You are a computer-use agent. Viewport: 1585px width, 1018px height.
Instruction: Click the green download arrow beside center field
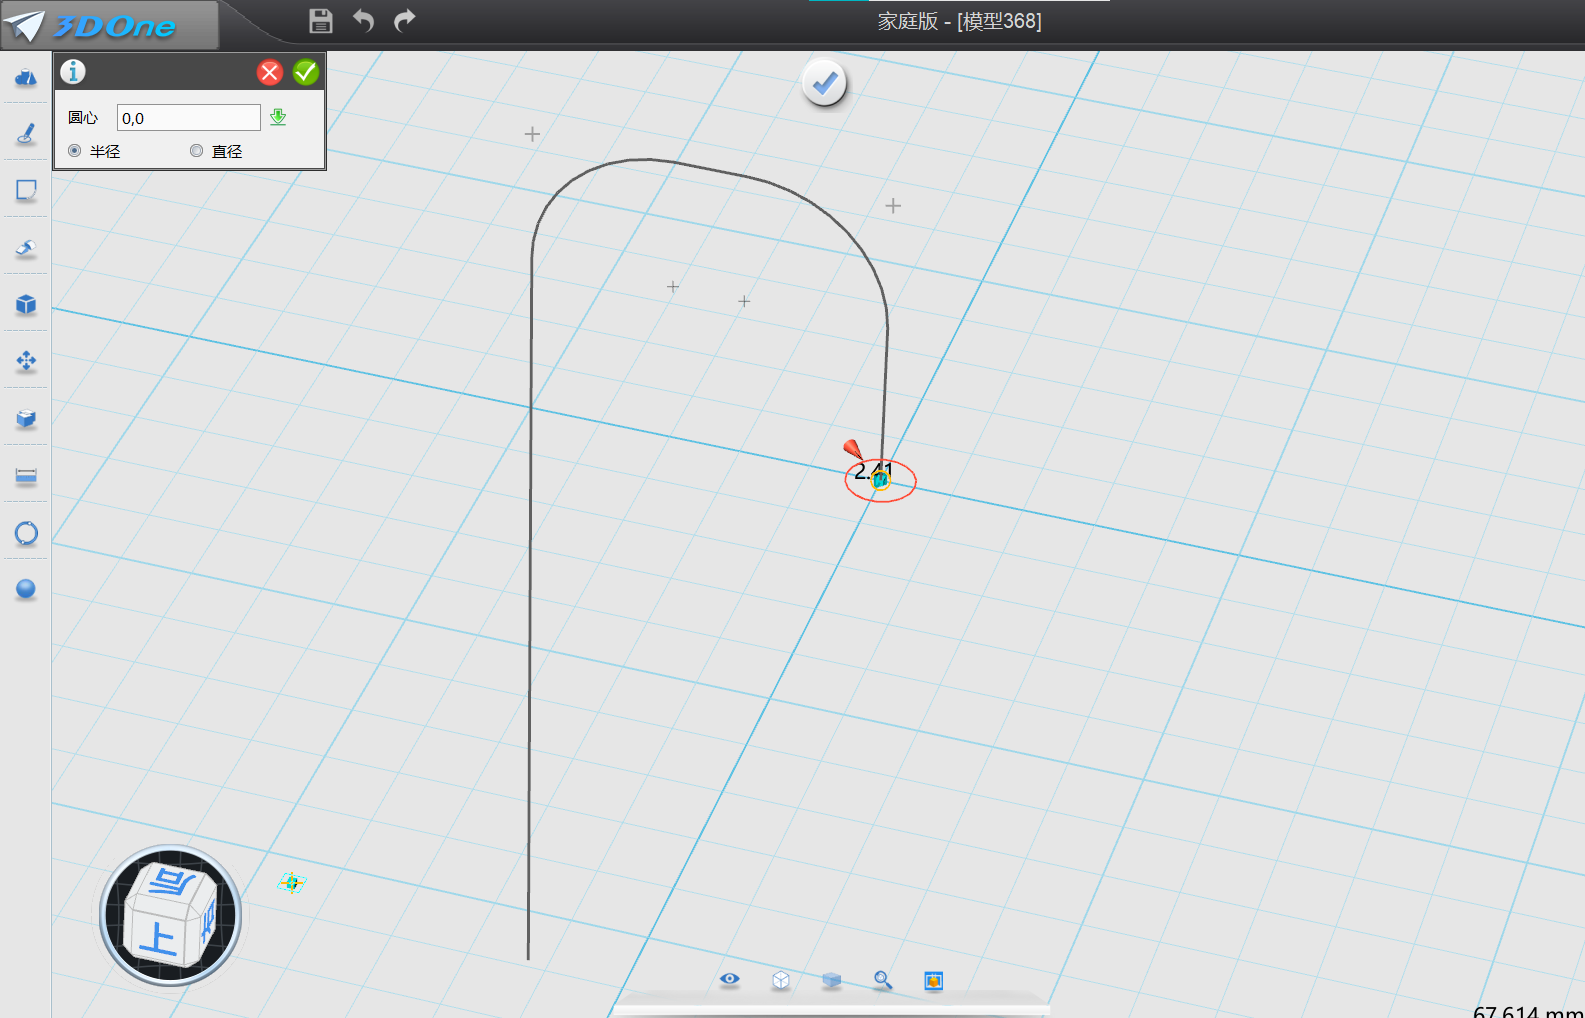pyautogui.click(x=278, y=118)
